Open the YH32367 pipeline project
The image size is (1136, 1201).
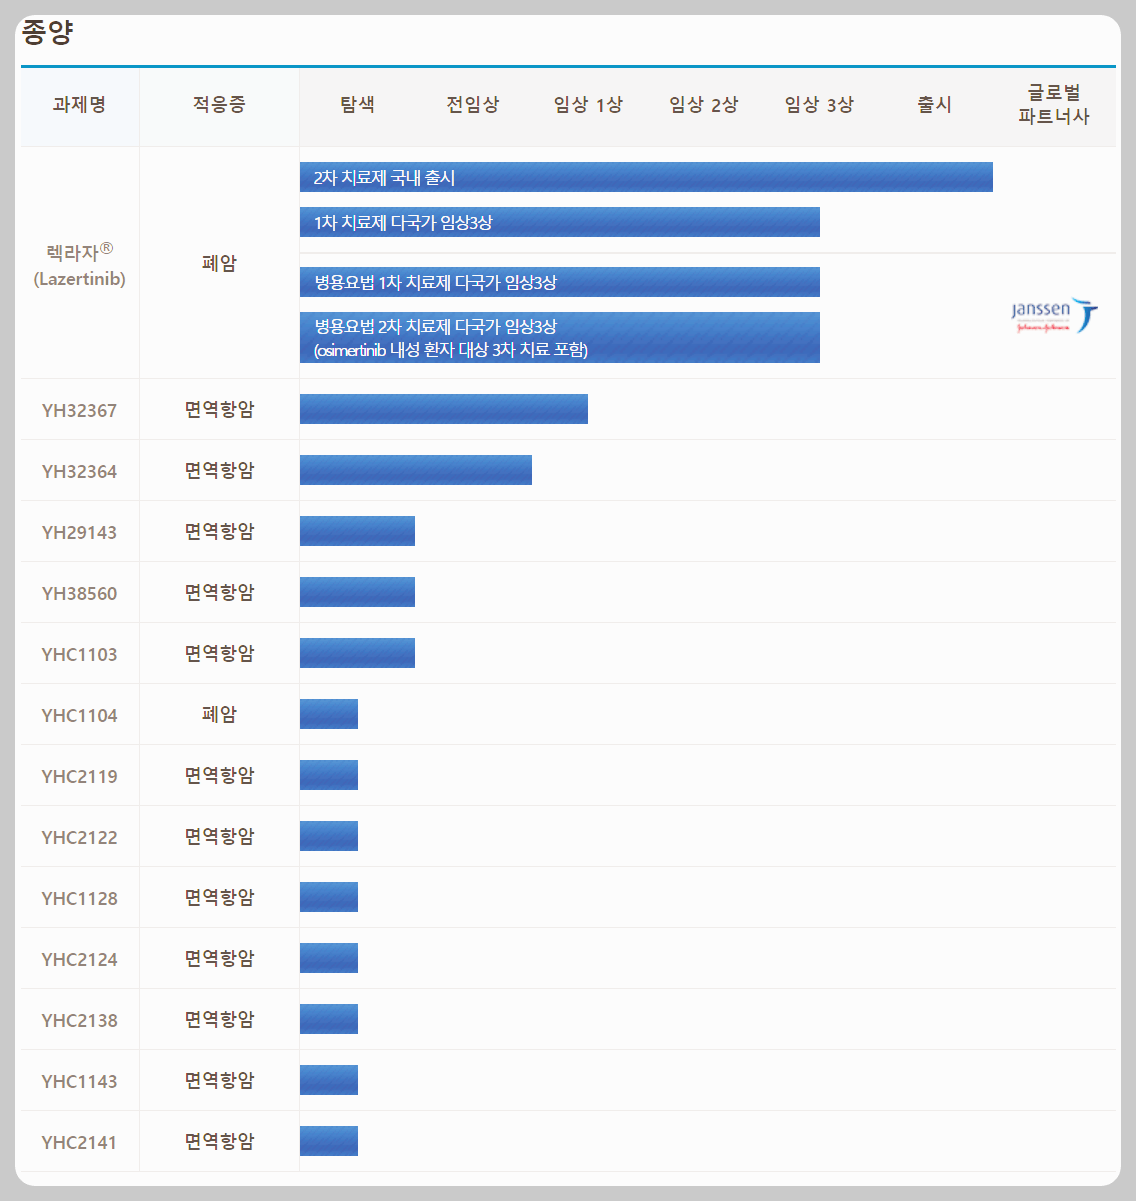point(79,409)
